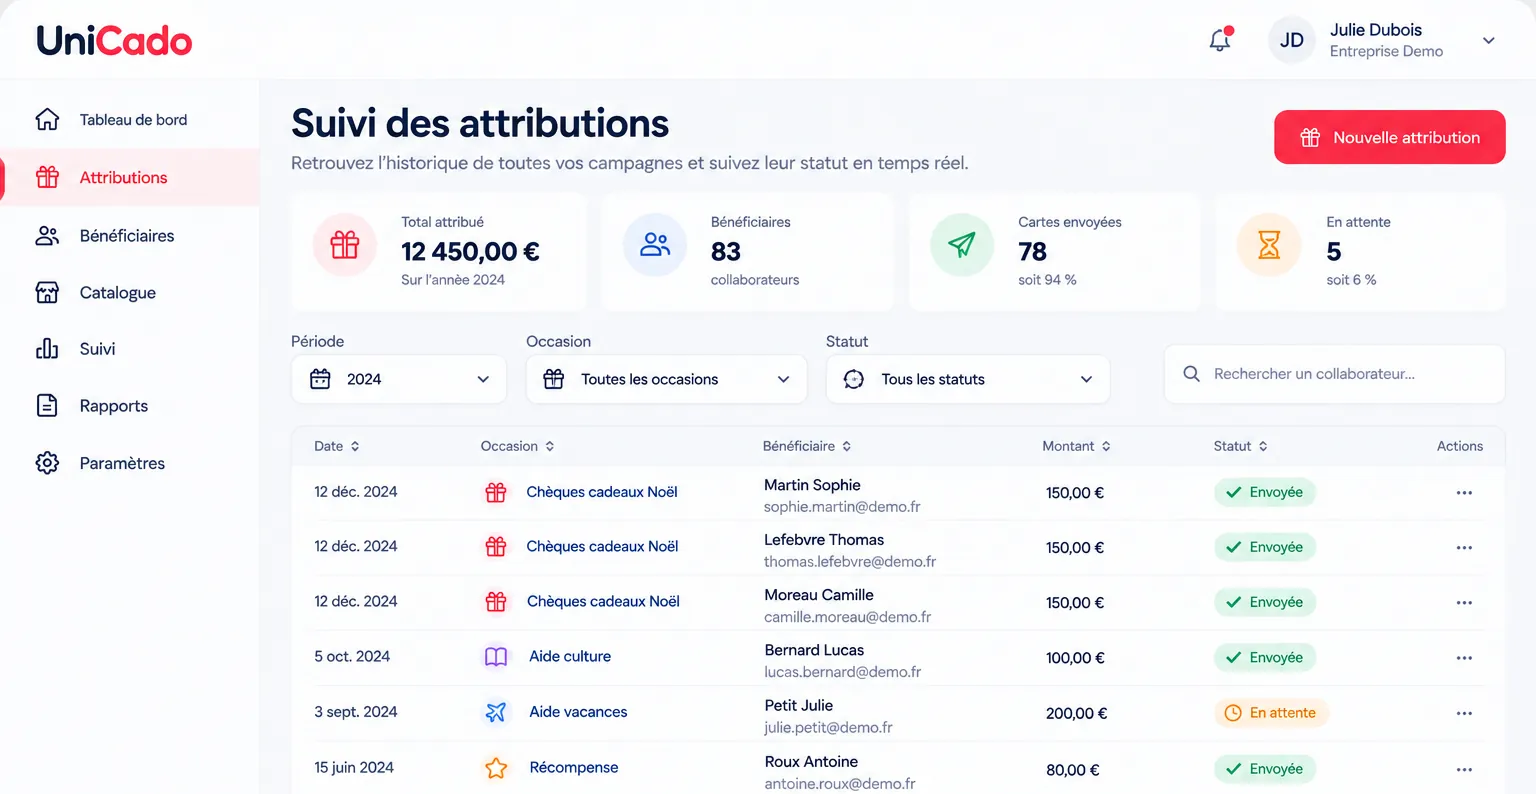
Task: Click the En attente hourglass icon
Action: coord(1269,245)
